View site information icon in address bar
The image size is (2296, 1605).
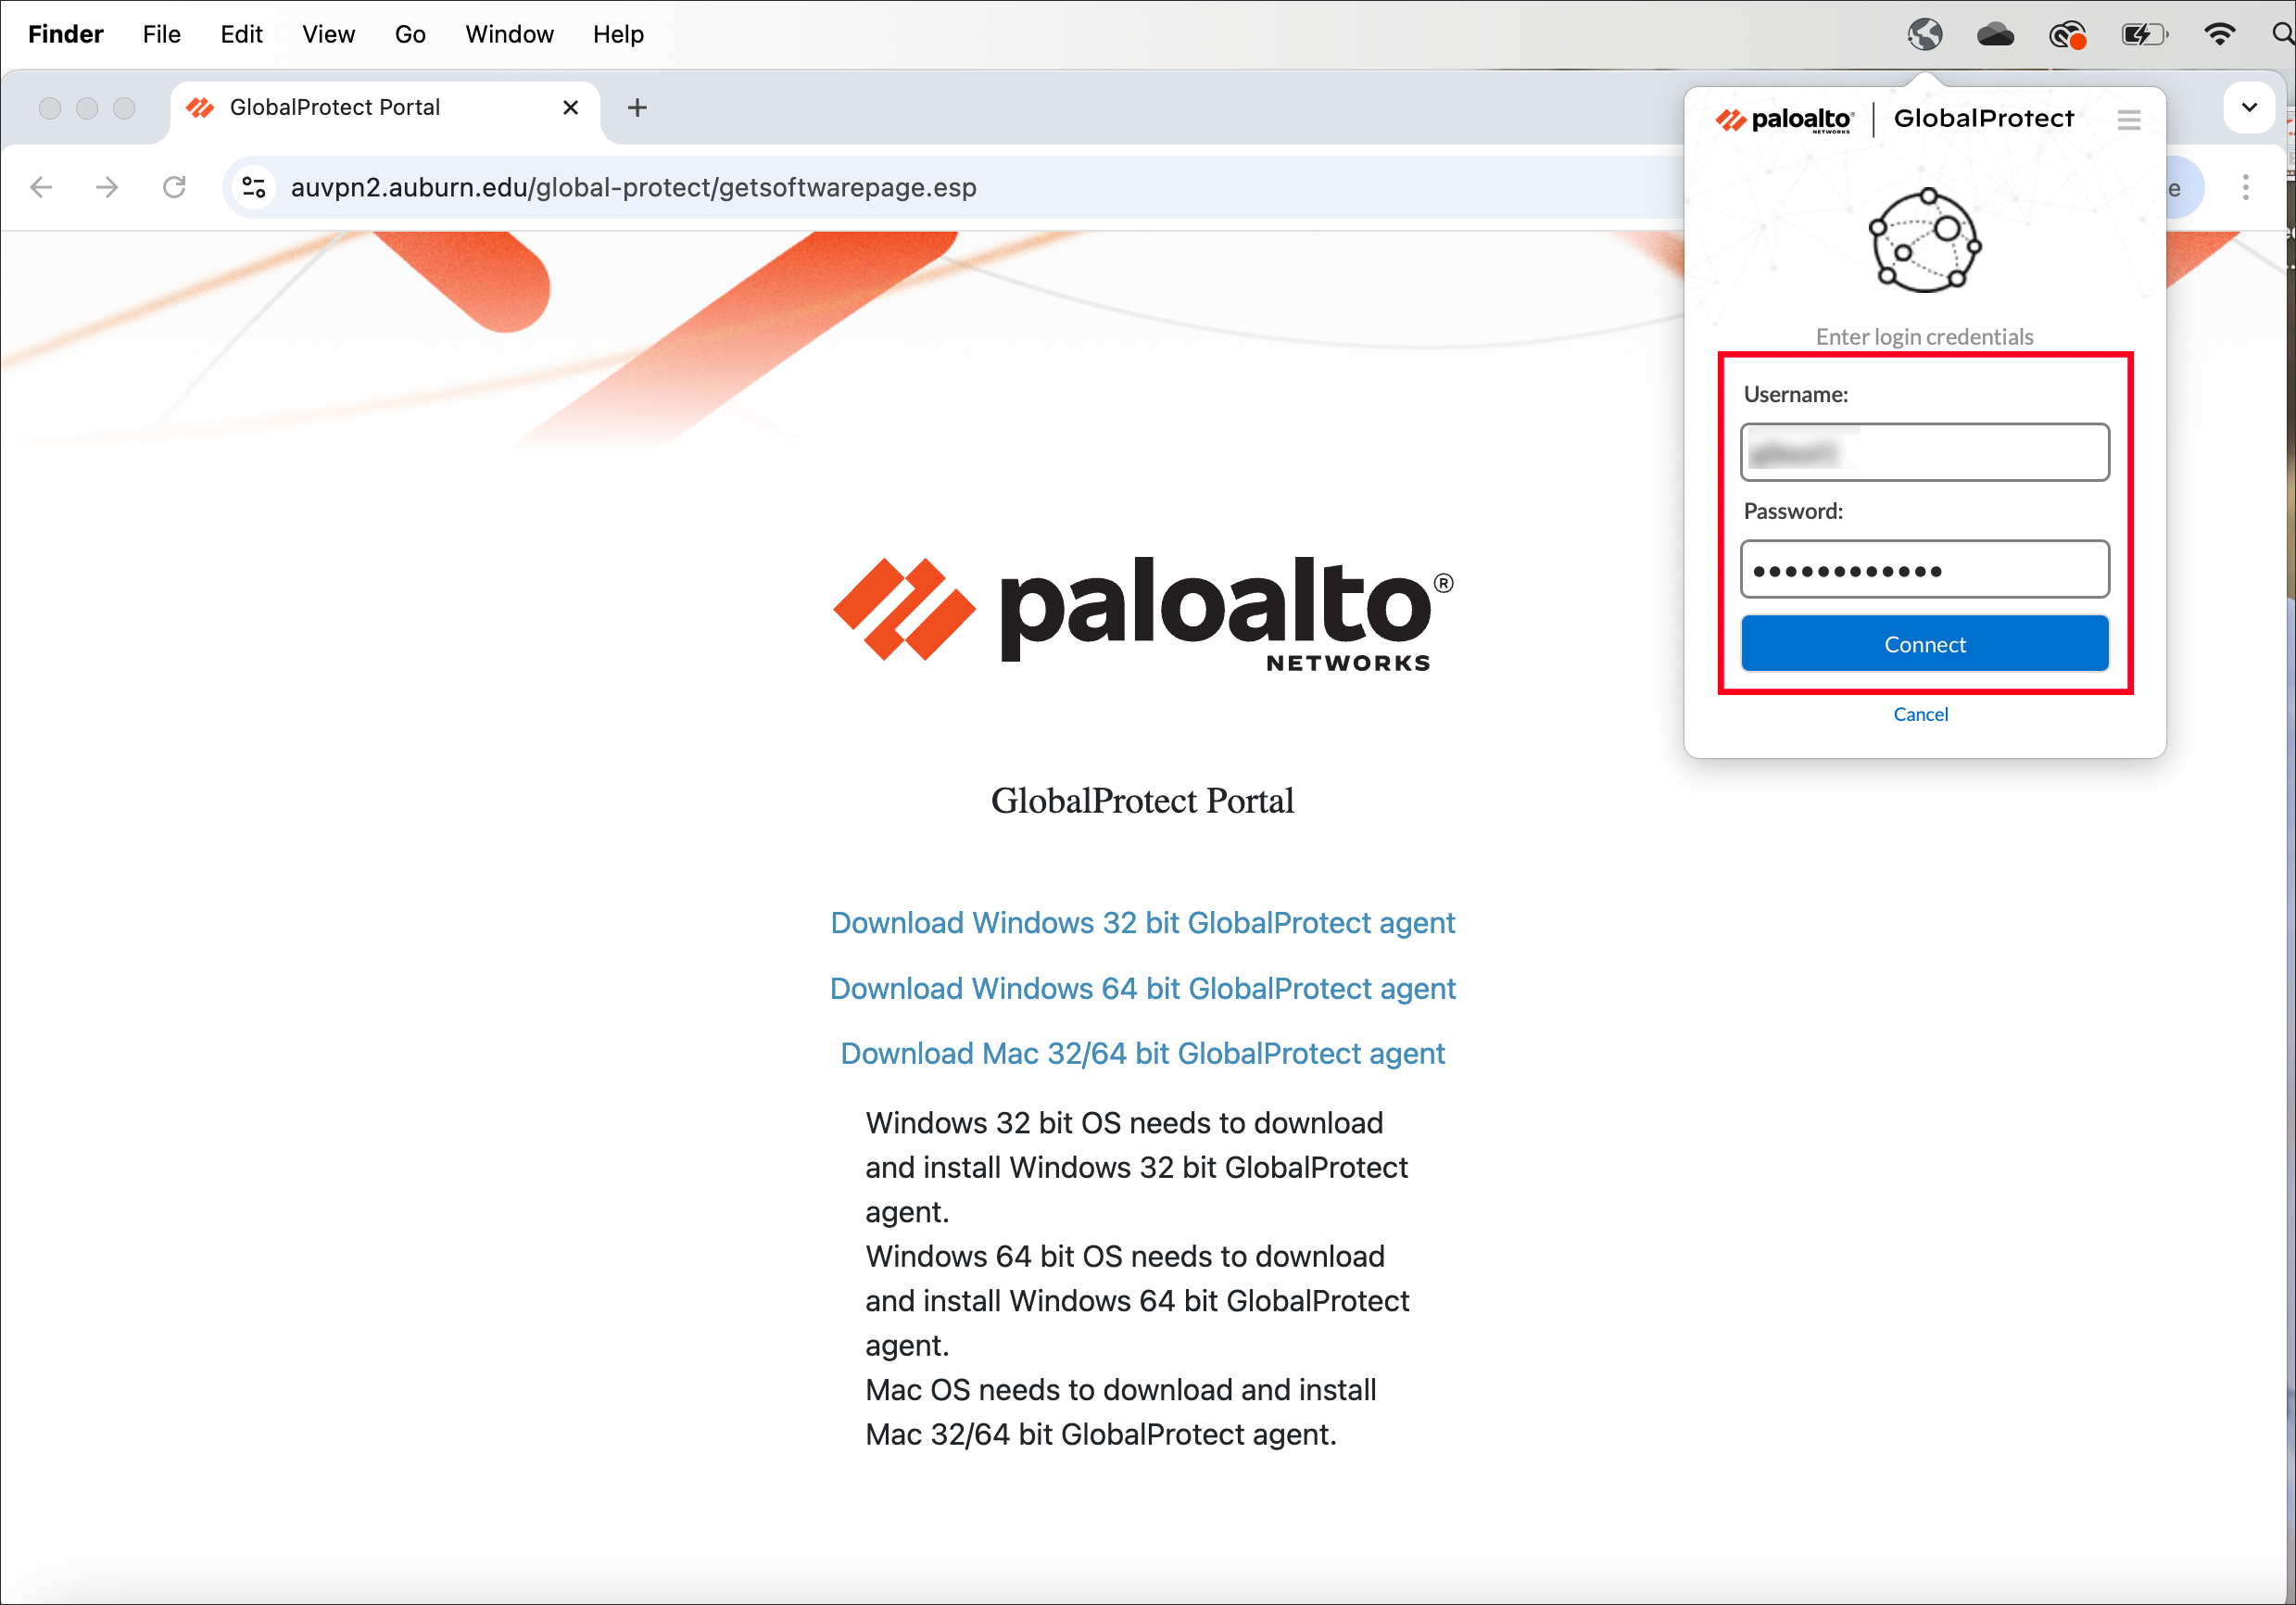254,187
